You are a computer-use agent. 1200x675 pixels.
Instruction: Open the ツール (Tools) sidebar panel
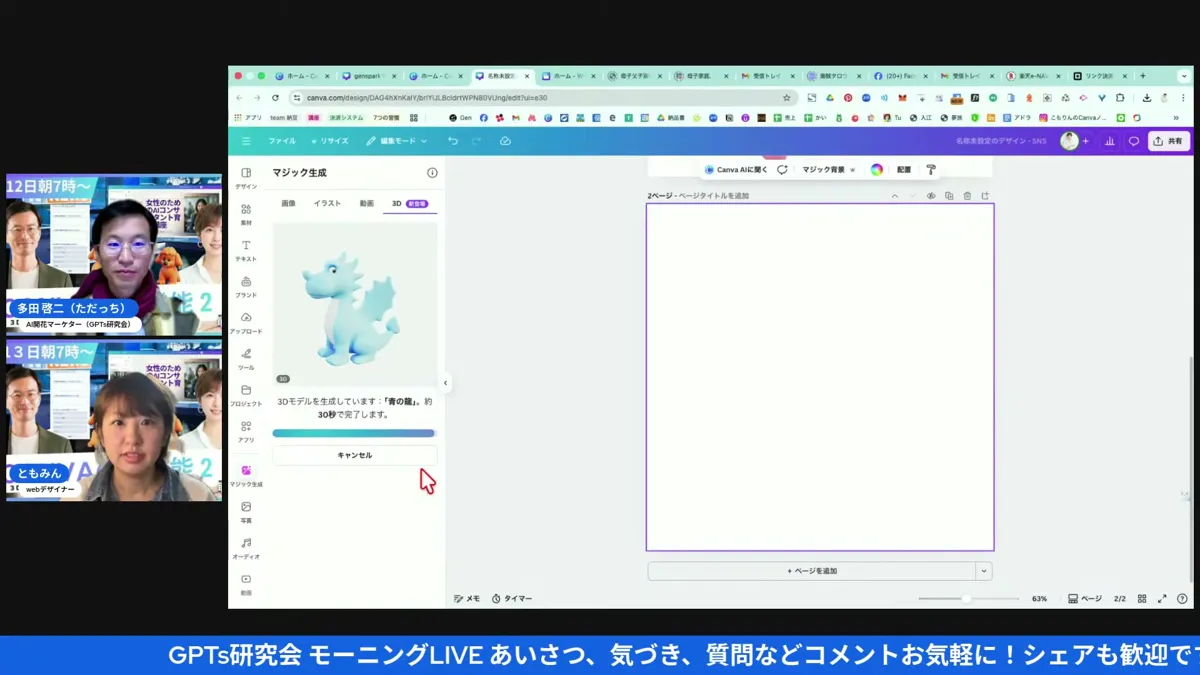pyautogui.click(x=246, y=358)
